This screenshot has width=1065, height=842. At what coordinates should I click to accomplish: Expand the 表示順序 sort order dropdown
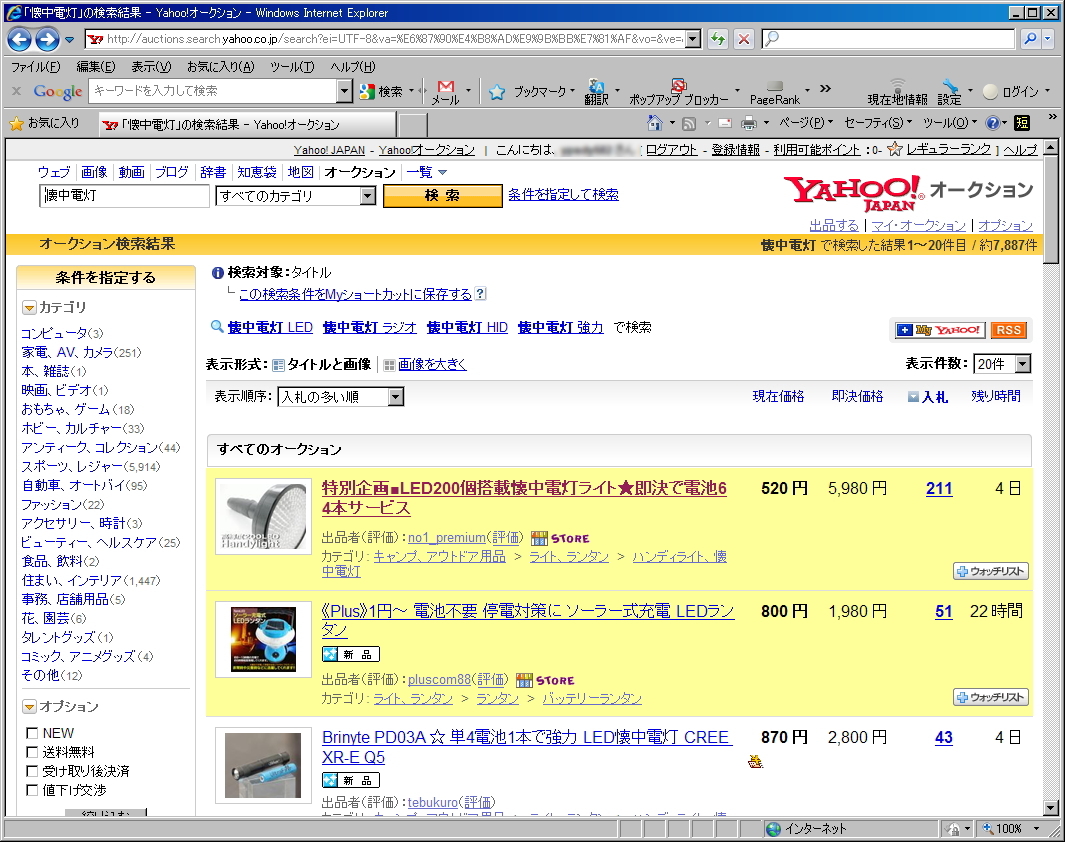[x=340, y=397]
